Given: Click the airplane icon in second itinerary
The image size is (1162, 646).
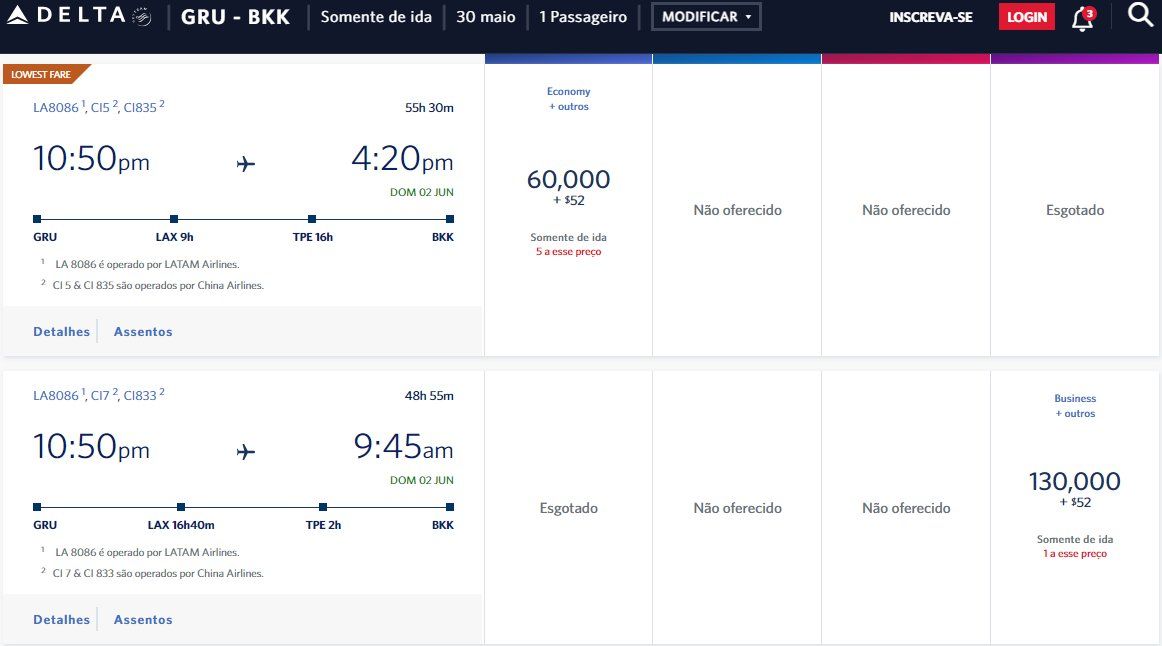Looking at the screenshot, I should point(246,451).
